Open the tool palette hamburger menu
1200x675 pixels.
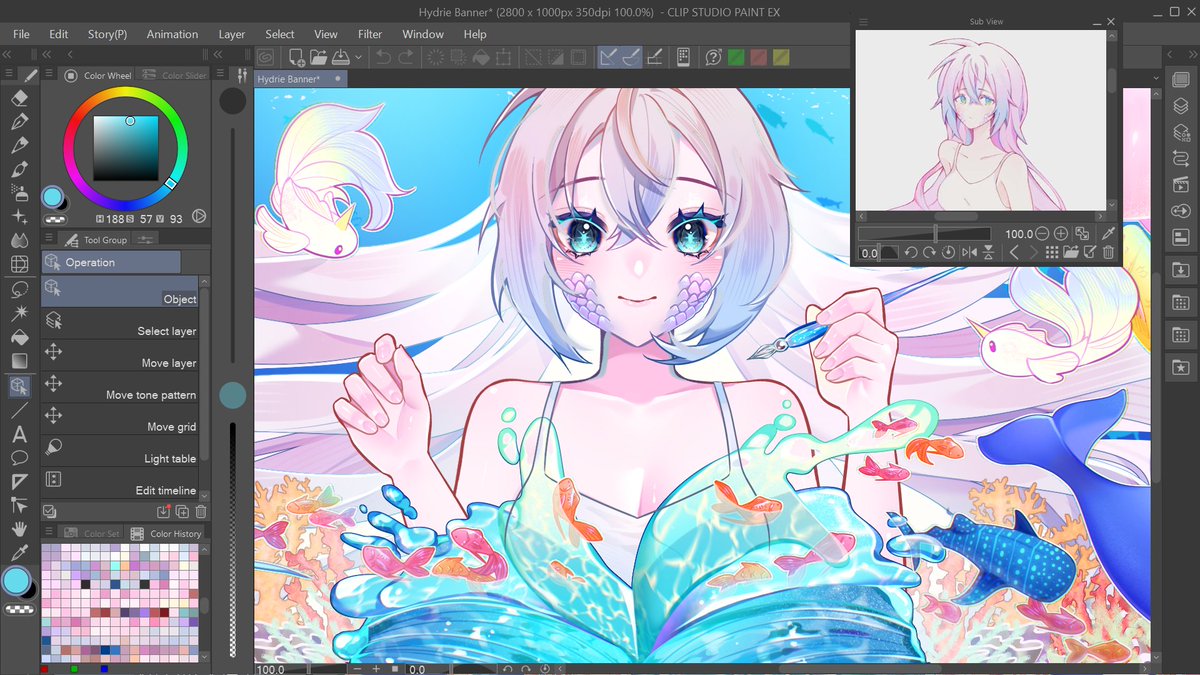(9, 75)
